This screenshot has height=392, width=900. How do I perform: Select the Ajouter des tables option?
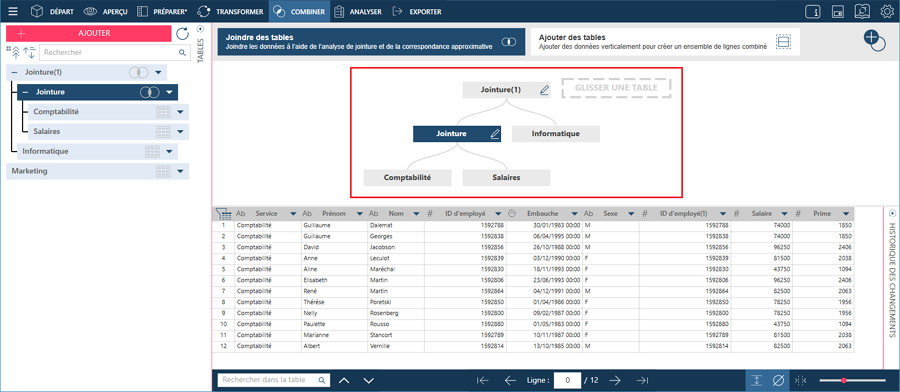click(x=665, y=42)
